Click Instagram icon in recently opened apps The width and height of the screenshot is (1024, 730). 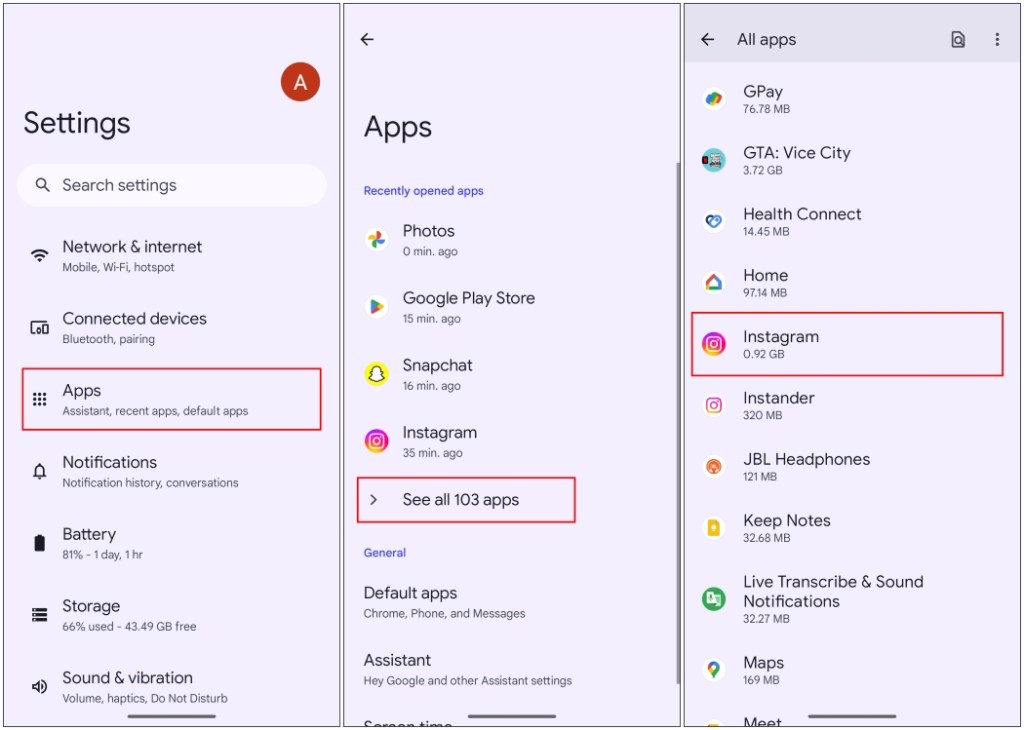click(x=377, y=441)
